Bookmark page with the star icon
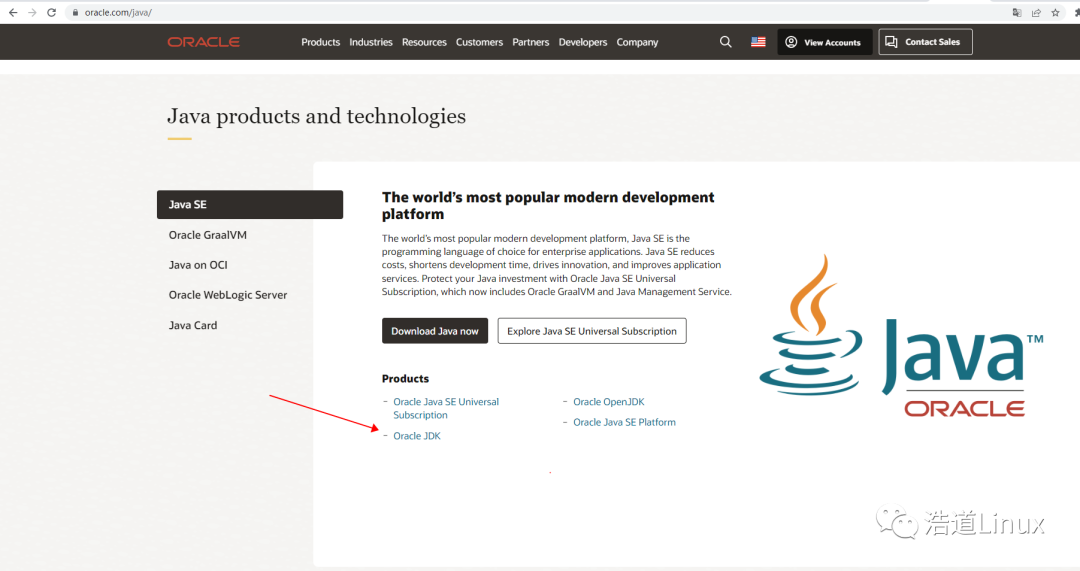This screenshot has height=571, width=1080. [1055, 12]
